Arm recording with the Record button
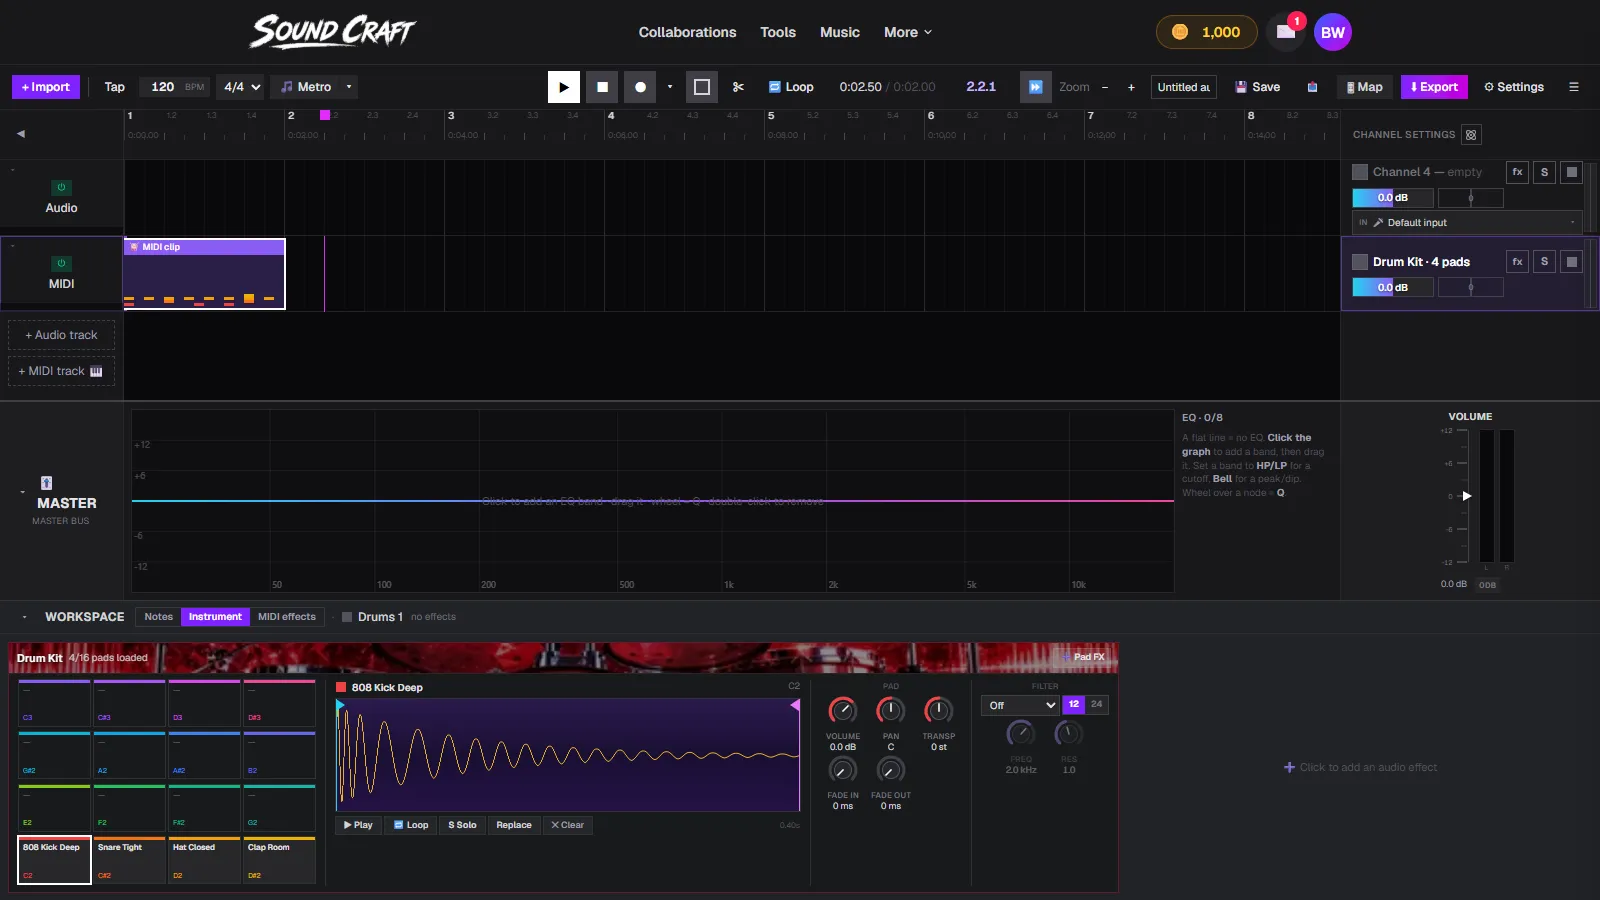 (x=640, y=87)
